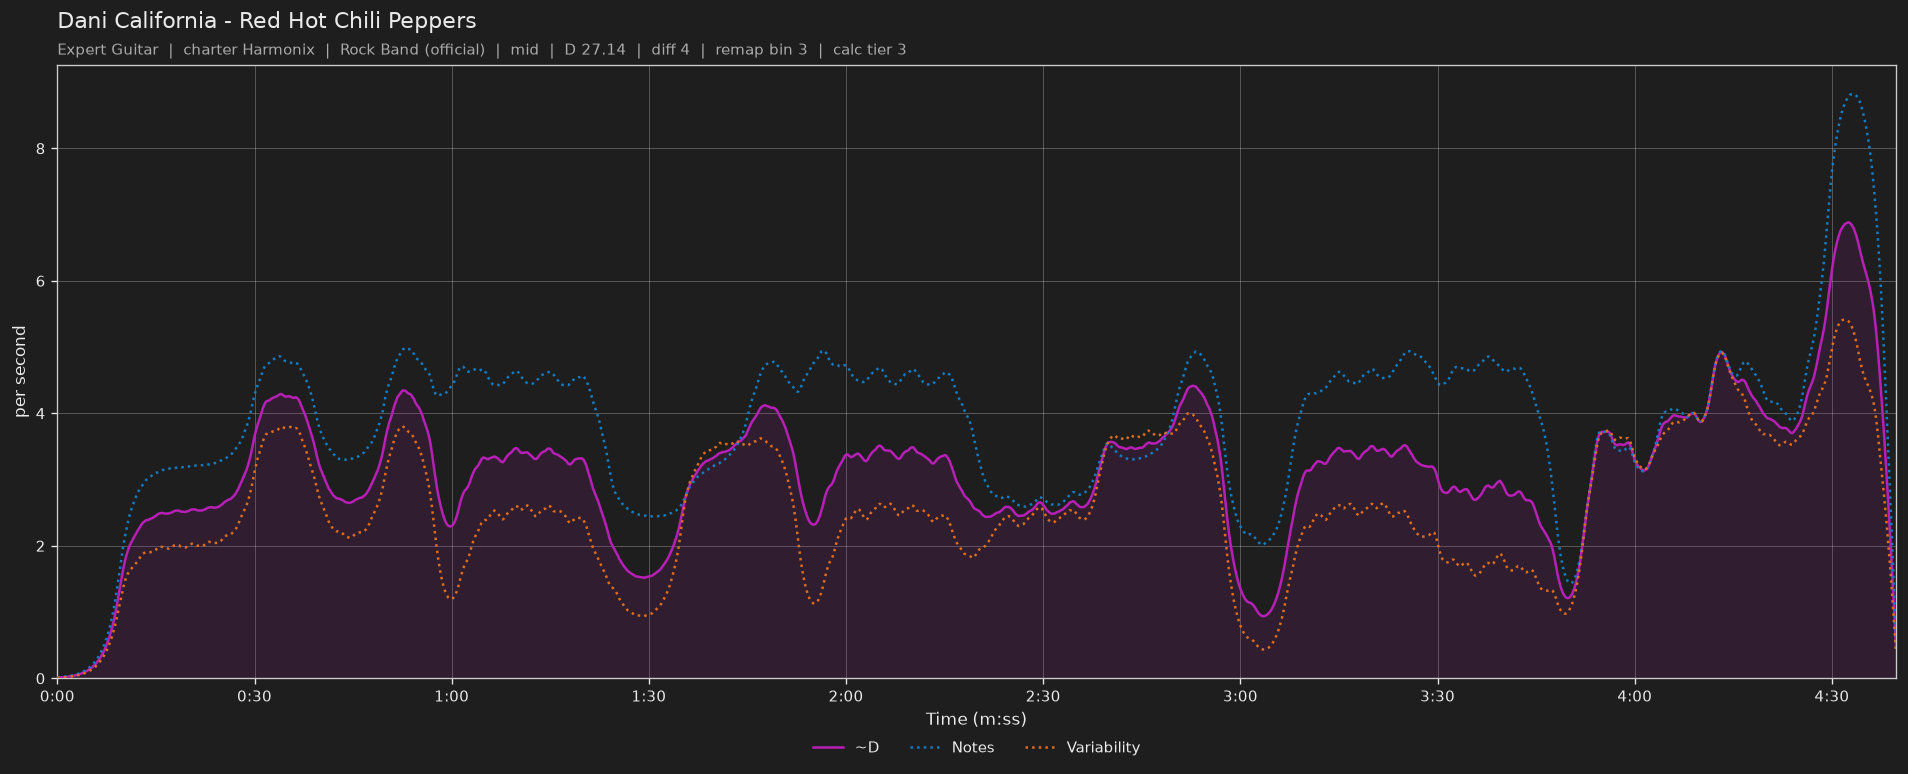Image resolution: width=1908 pixels, height=774 pixels.
Task: Click the "diff 4" subtitle text
Action: point(670,50)
